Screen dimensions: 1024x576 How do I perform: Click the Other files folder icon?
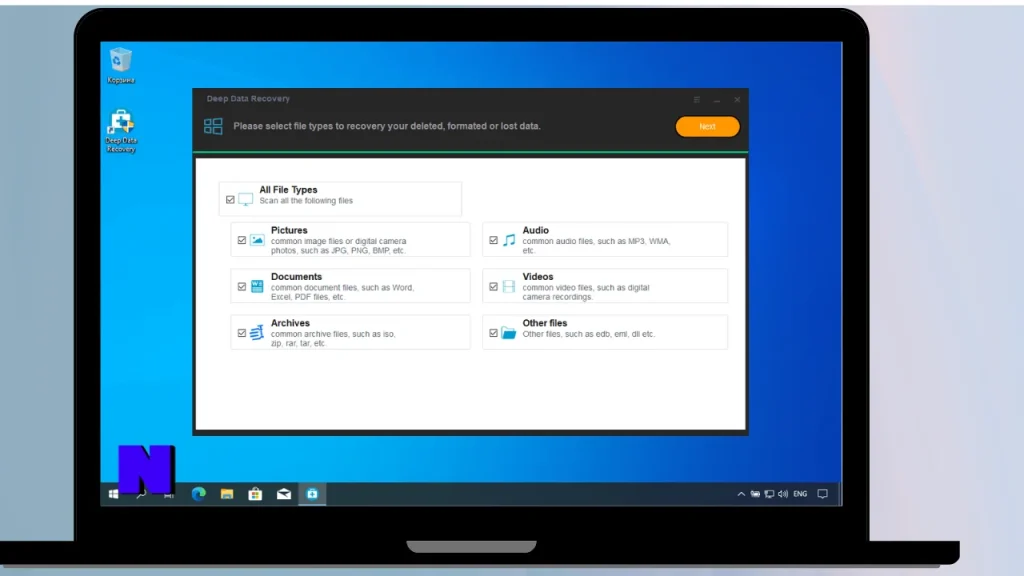(x=509, y=333)
